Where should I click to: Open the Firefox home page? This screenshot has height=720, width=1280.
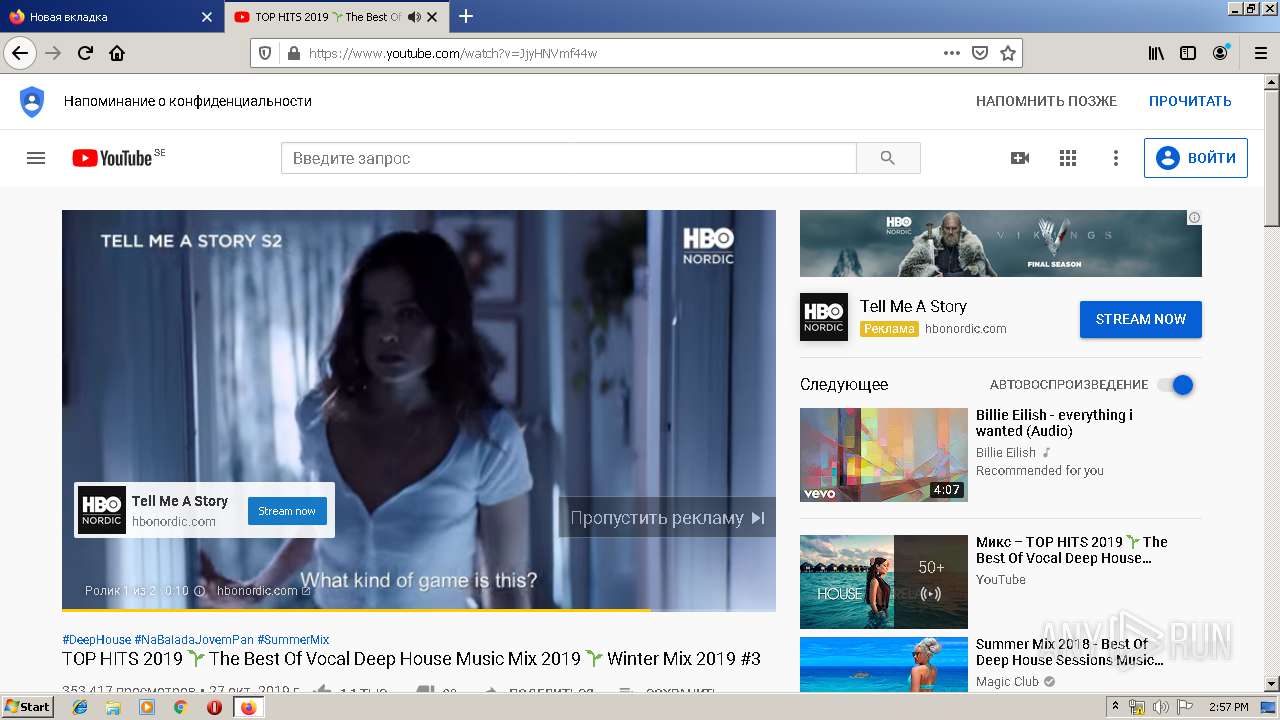pos(117,53)
